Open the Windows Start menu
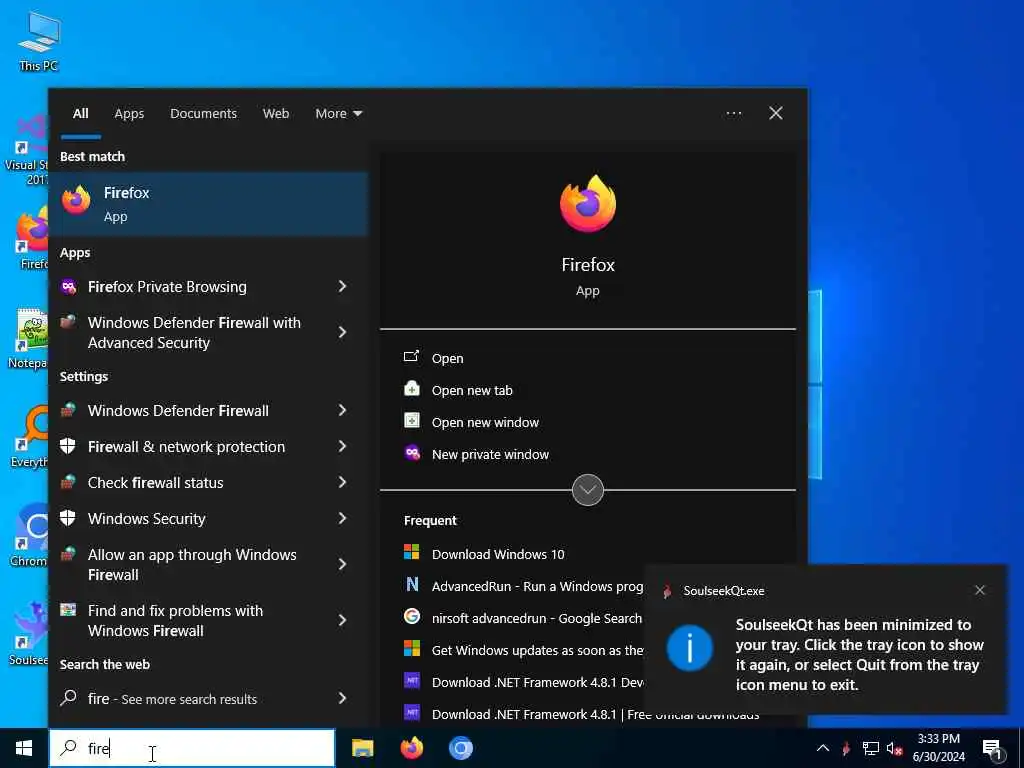Image resolution: width=1024 pixels, height=768 pixels. [24, 748]
